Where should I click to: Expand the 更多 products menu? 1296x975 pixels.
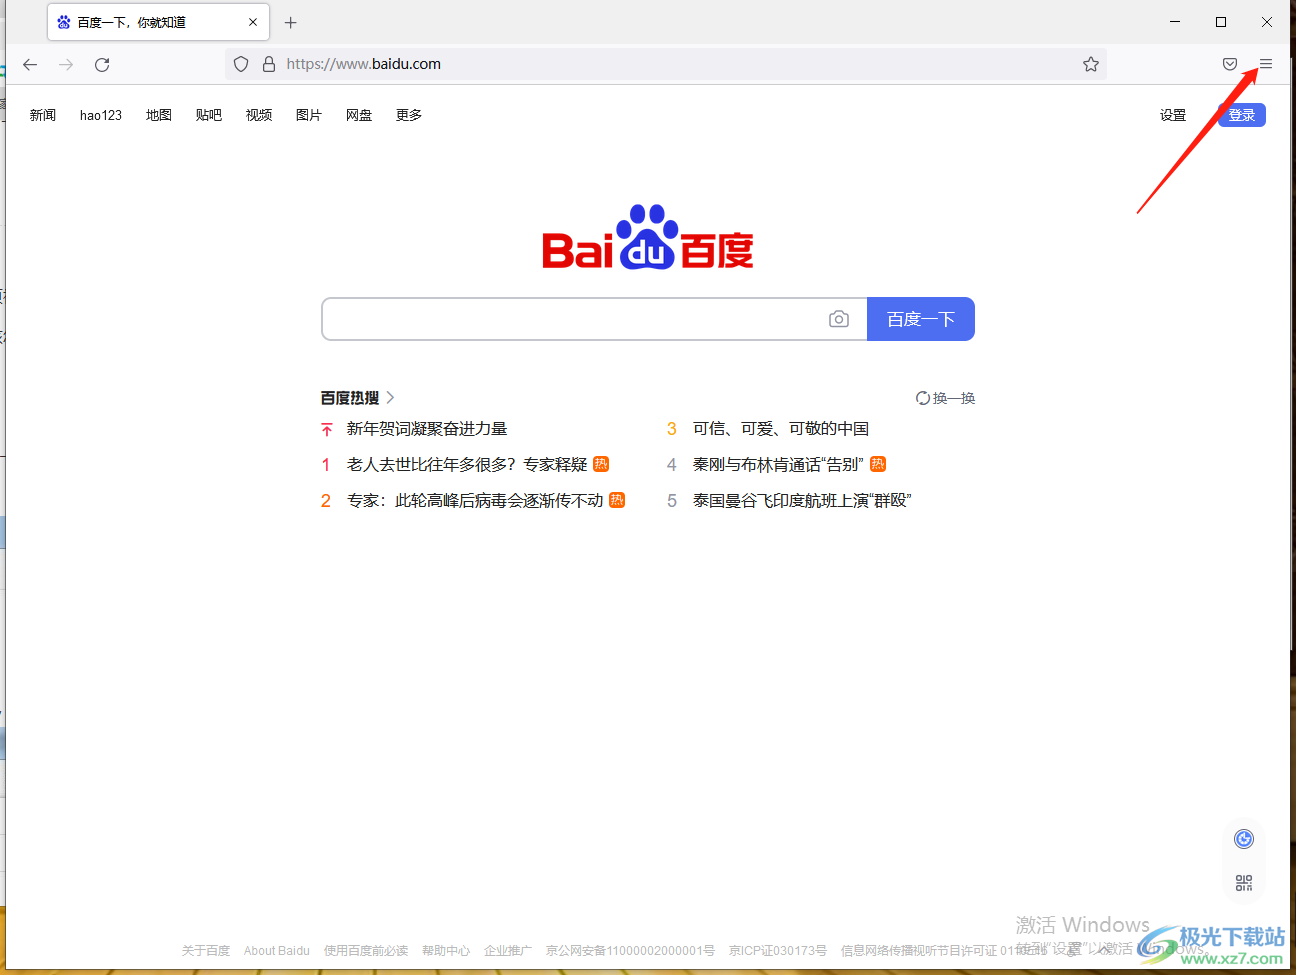409,115
